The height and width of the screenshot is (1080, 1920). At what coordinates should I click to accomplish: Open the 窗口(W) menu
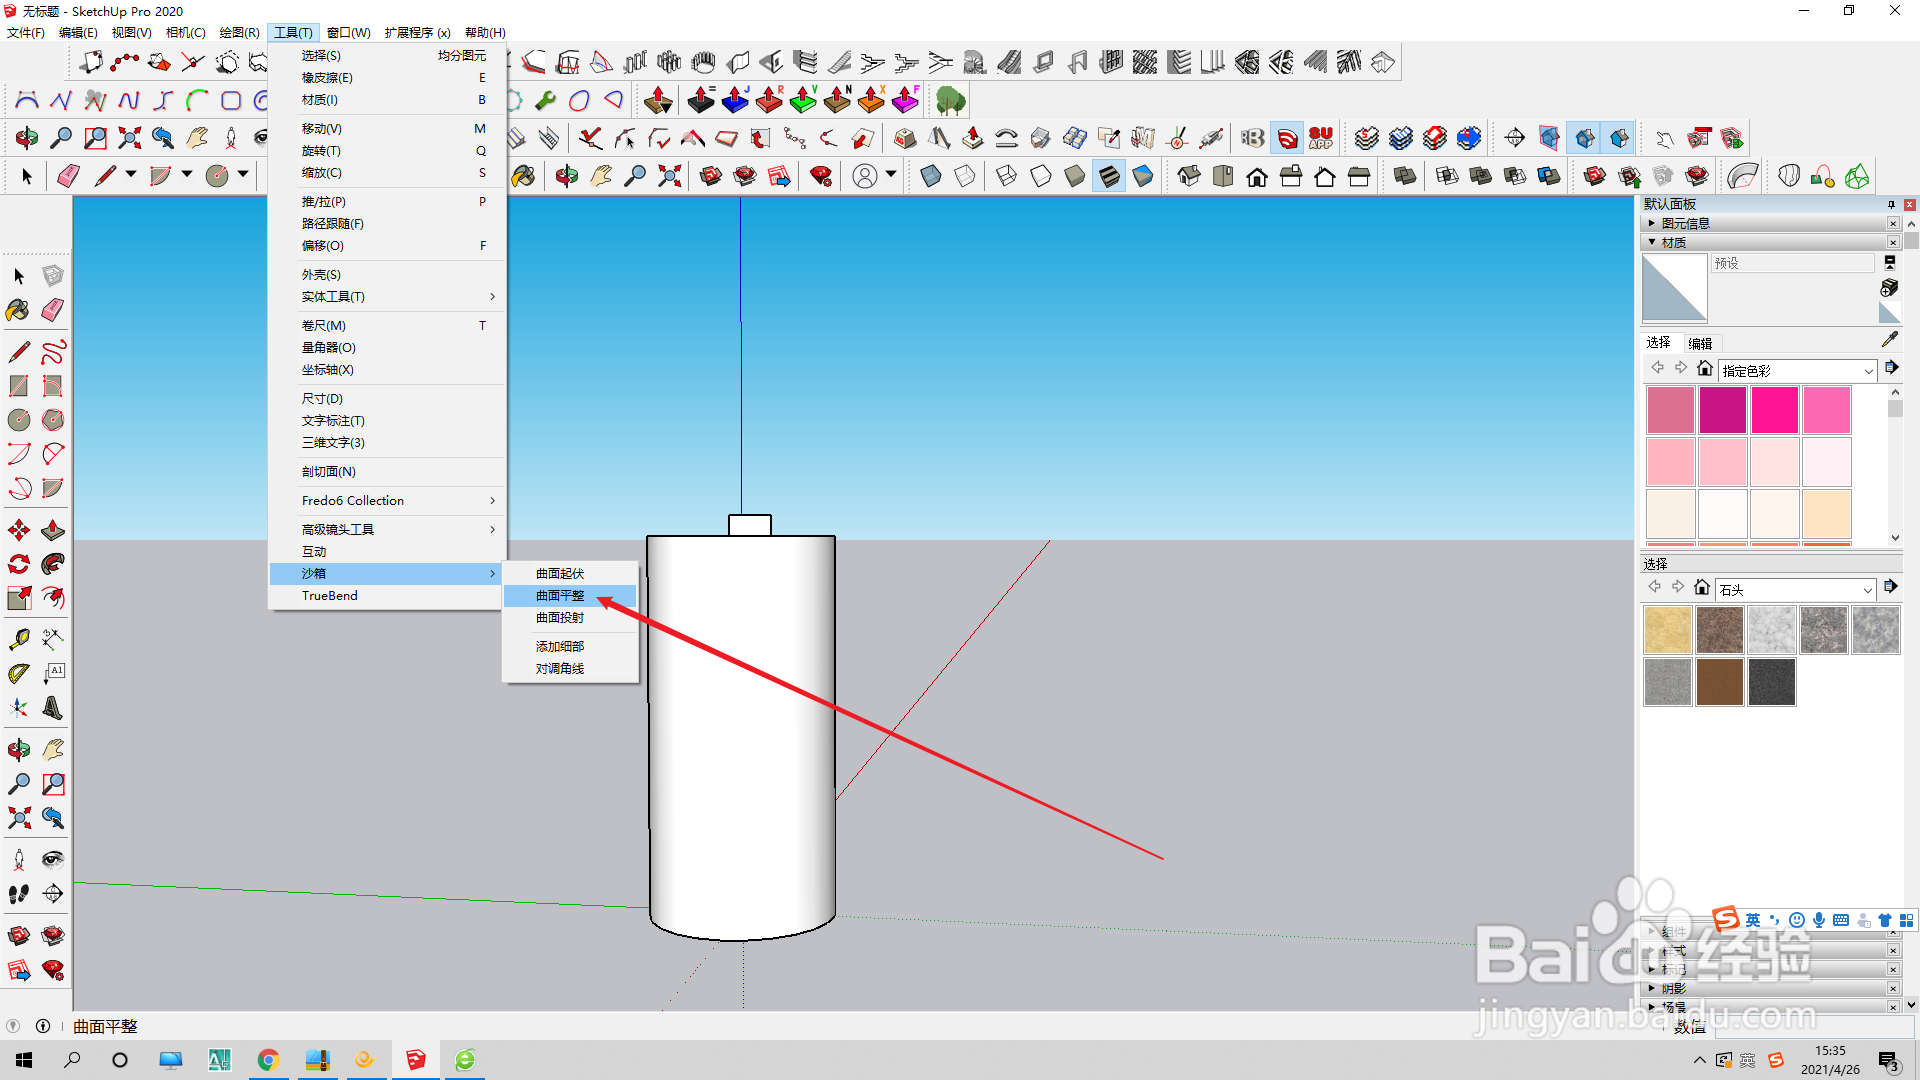click(348, 33)
